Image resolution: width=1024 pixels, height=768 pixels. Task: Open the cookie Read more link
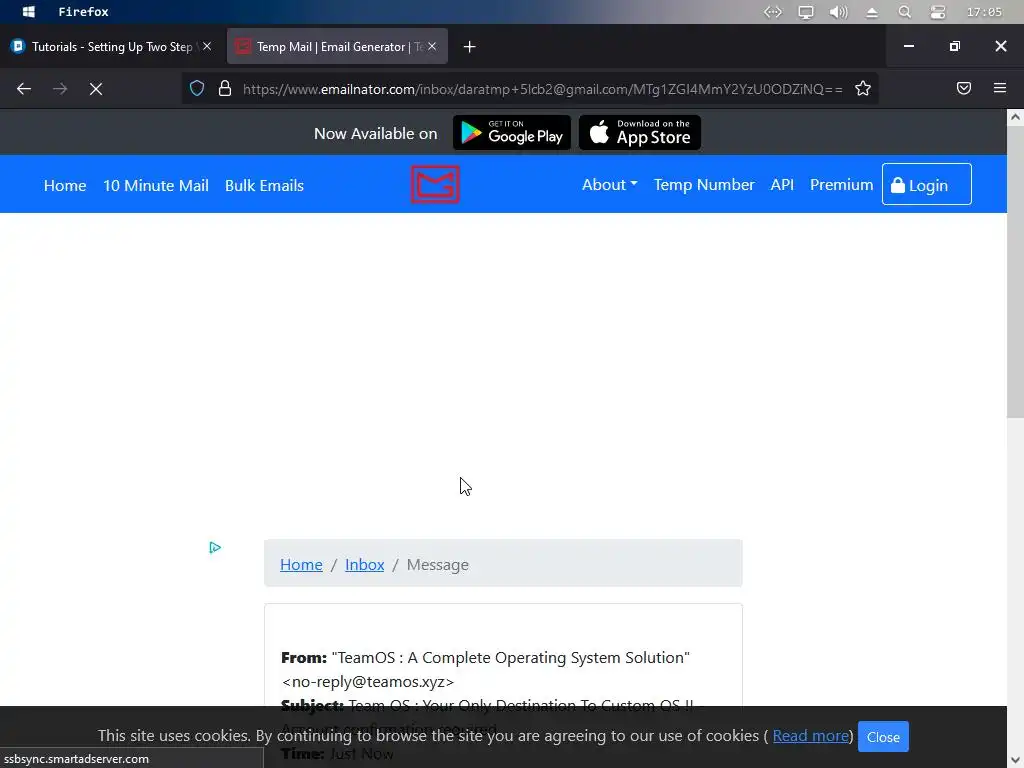click(810, 736)
